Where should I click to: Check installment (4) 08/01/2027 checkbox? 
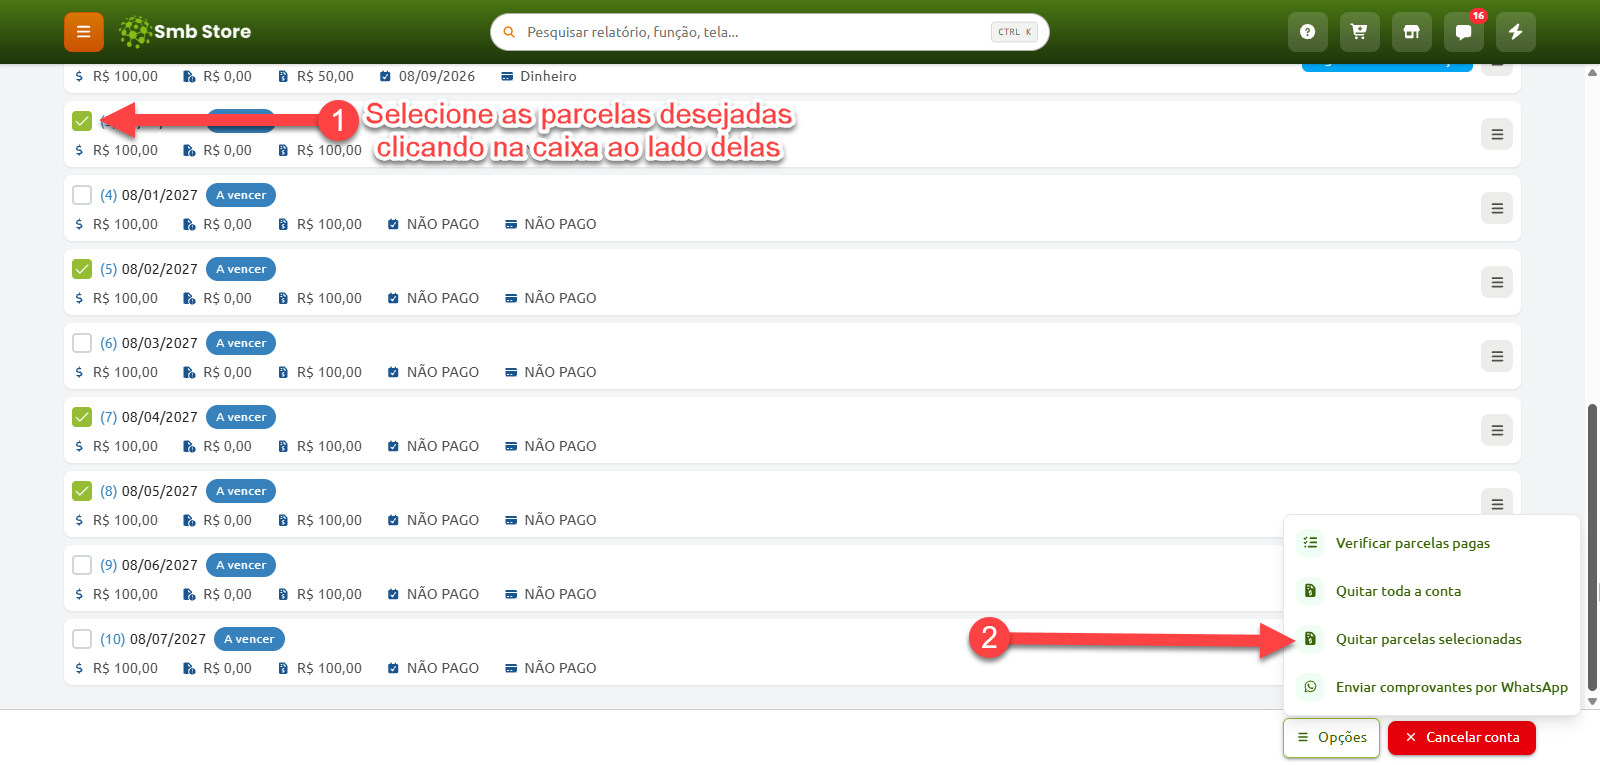pyautogui.click(x=82, y=195)
